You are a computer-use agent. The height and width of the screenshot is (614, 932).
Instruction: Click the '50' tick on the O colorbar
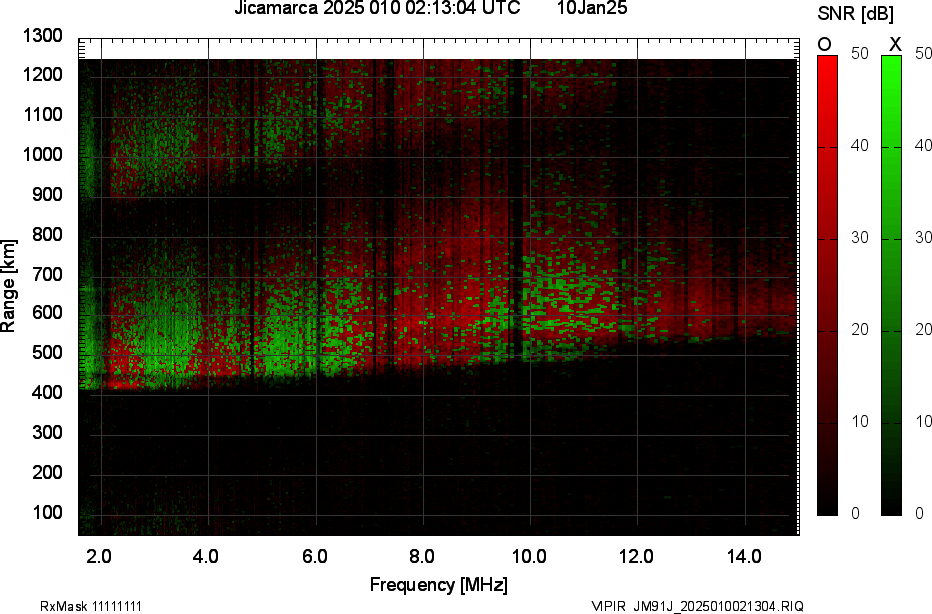[x=859, y=53]
